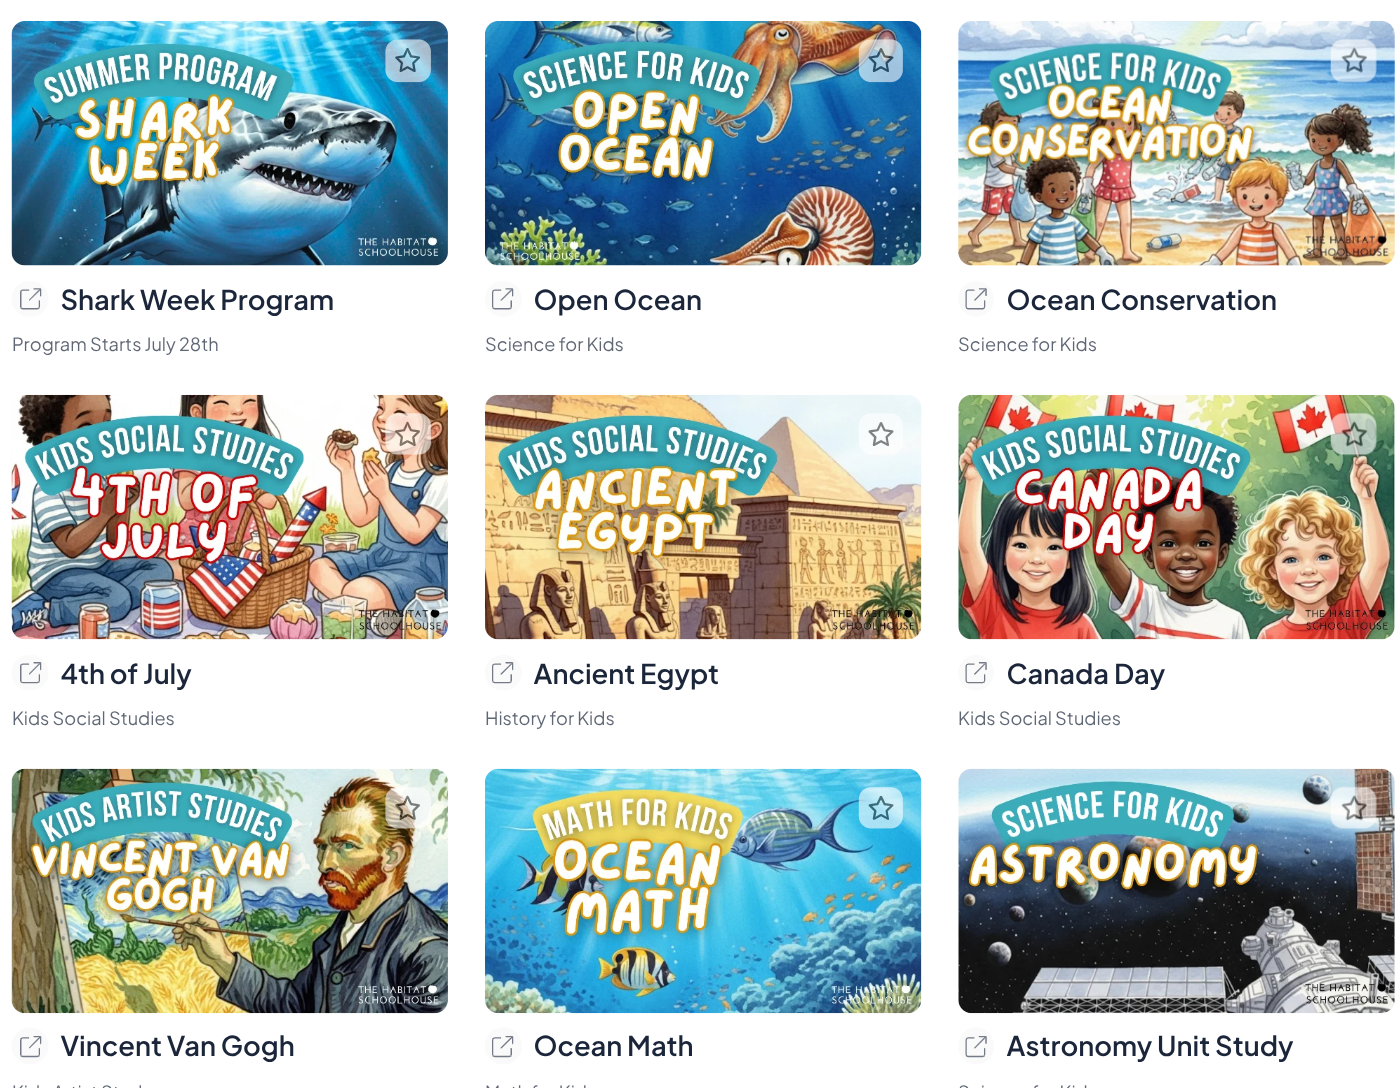Click star icon on Ocean Math card
Image resolution: width=1399 pixels, height=1088 pixels.
(x=881, y=808)
